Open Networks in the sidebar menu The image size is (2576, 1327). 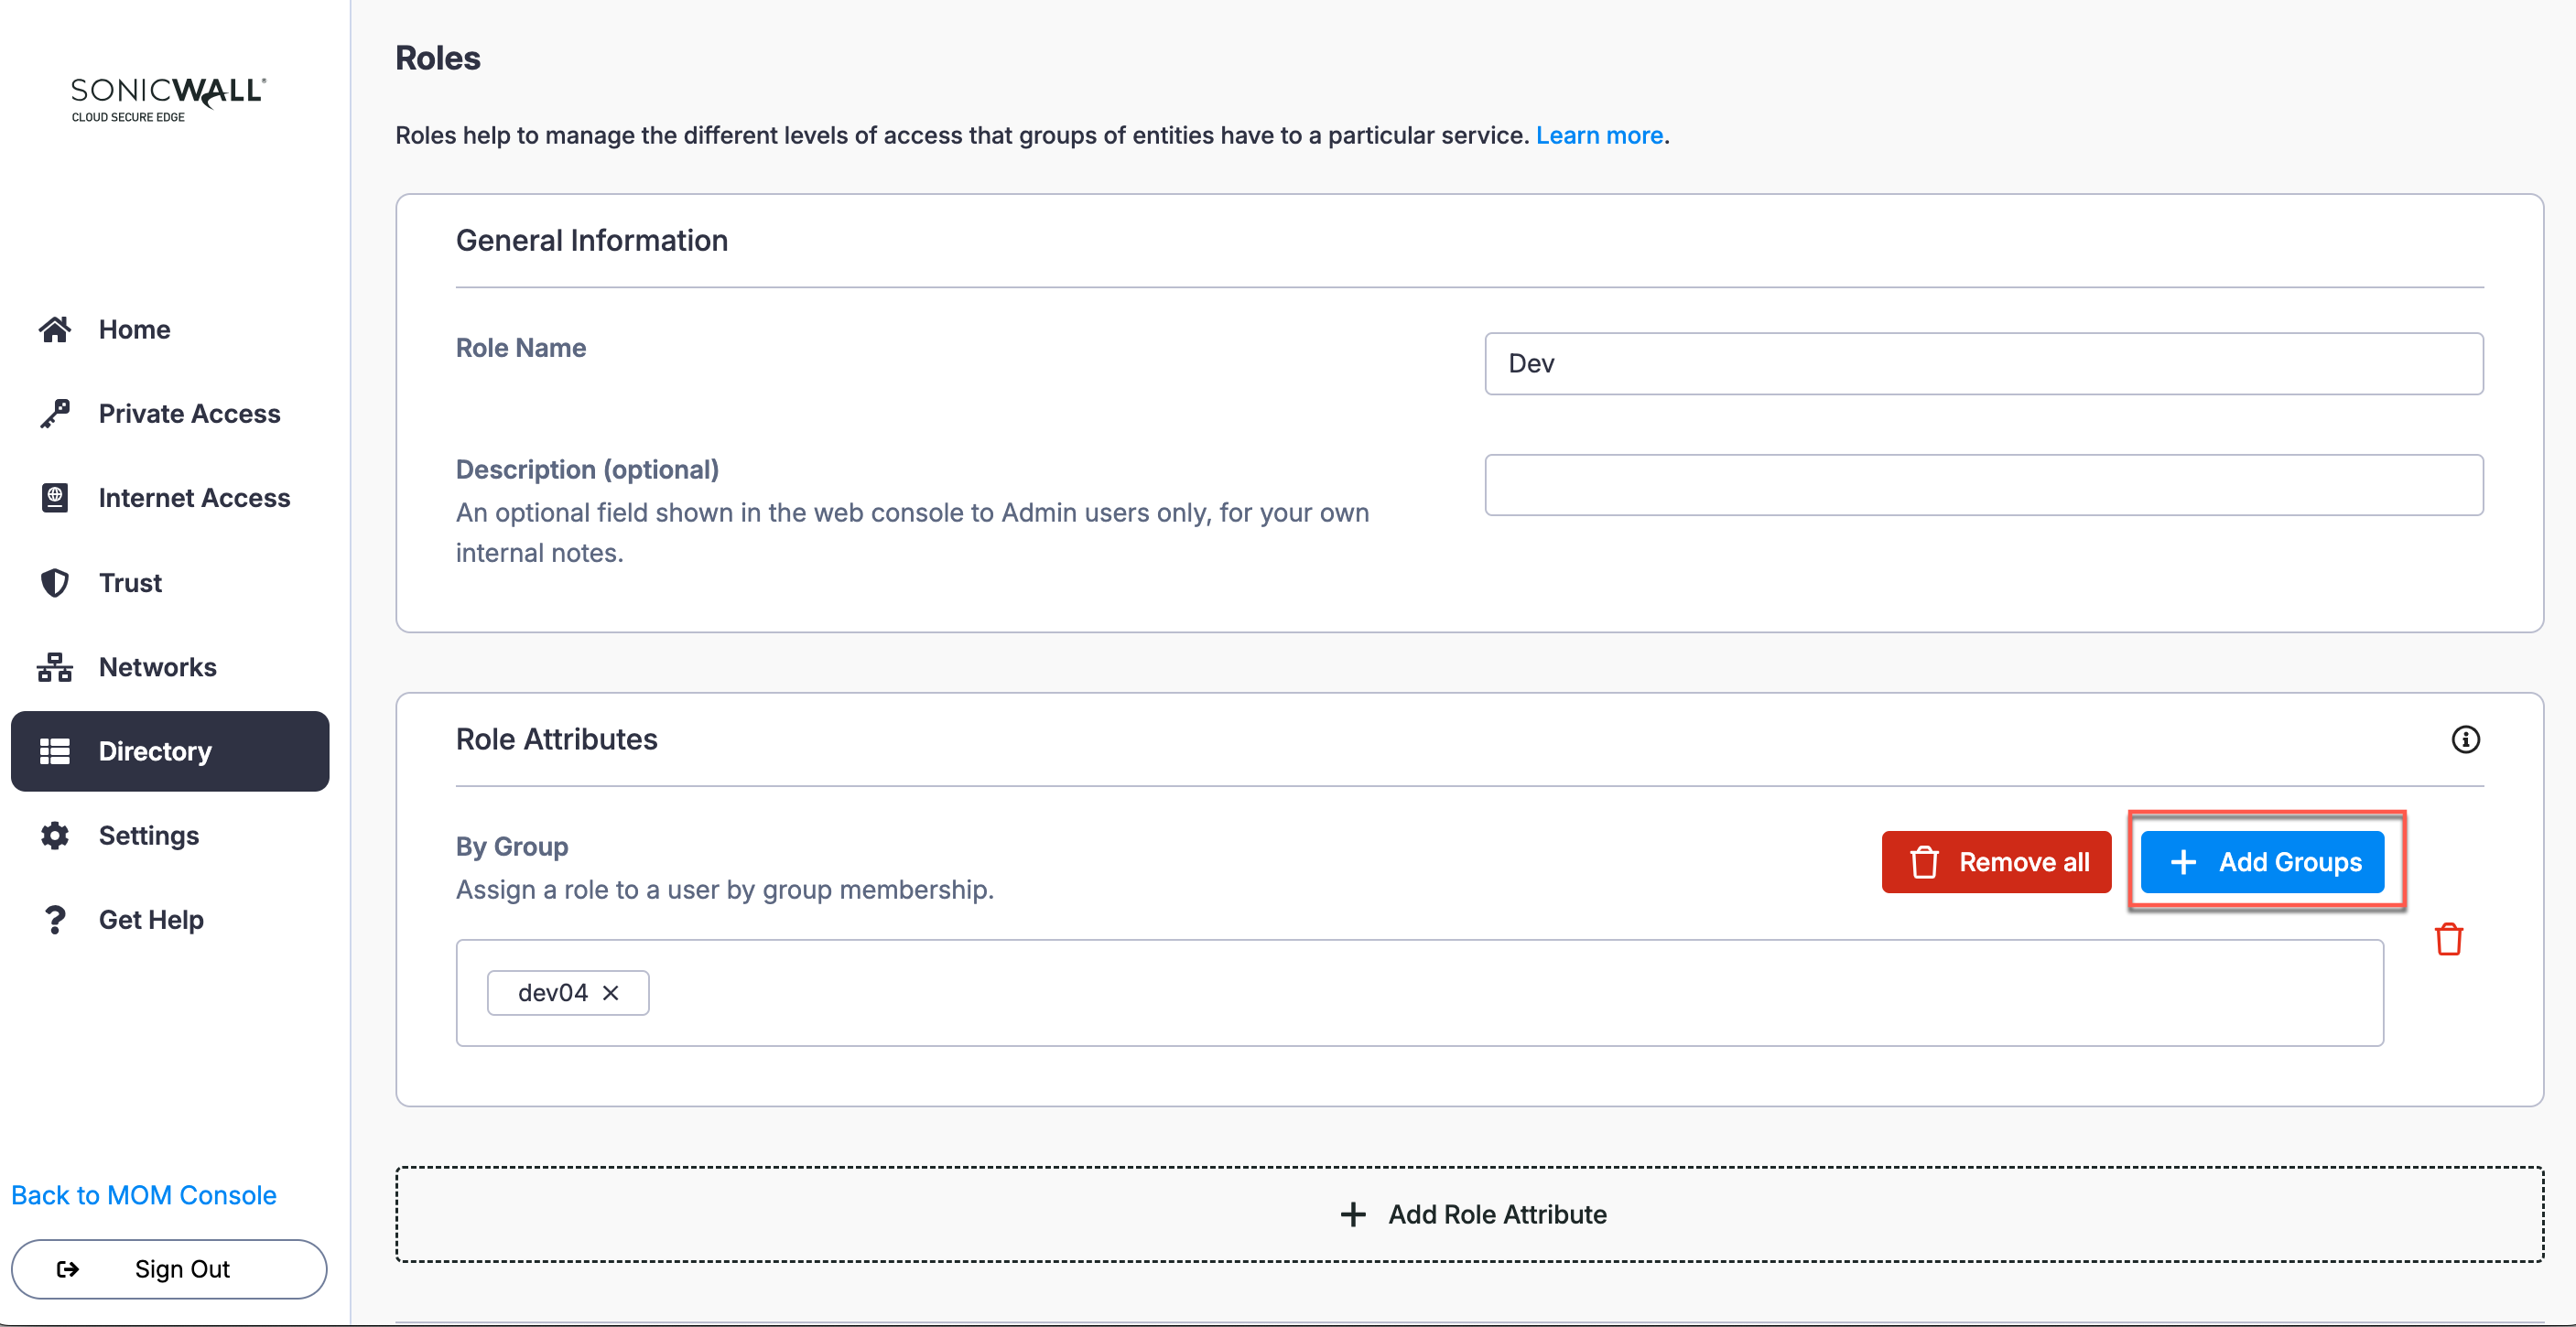point(157,667)
